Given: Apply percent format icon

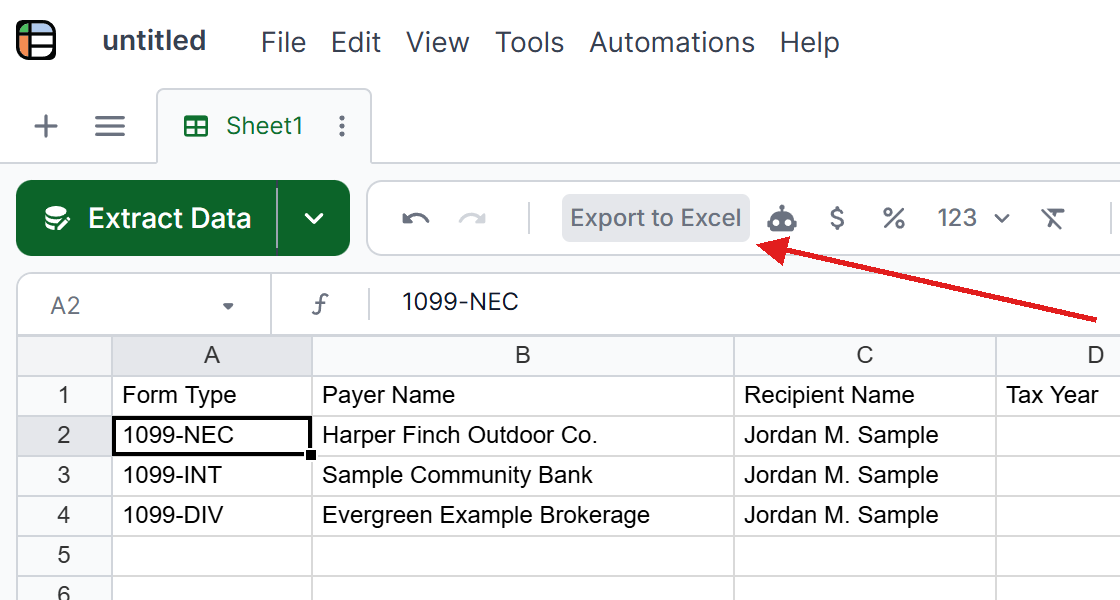Looking at the screenshot, I should pos(894,218).
